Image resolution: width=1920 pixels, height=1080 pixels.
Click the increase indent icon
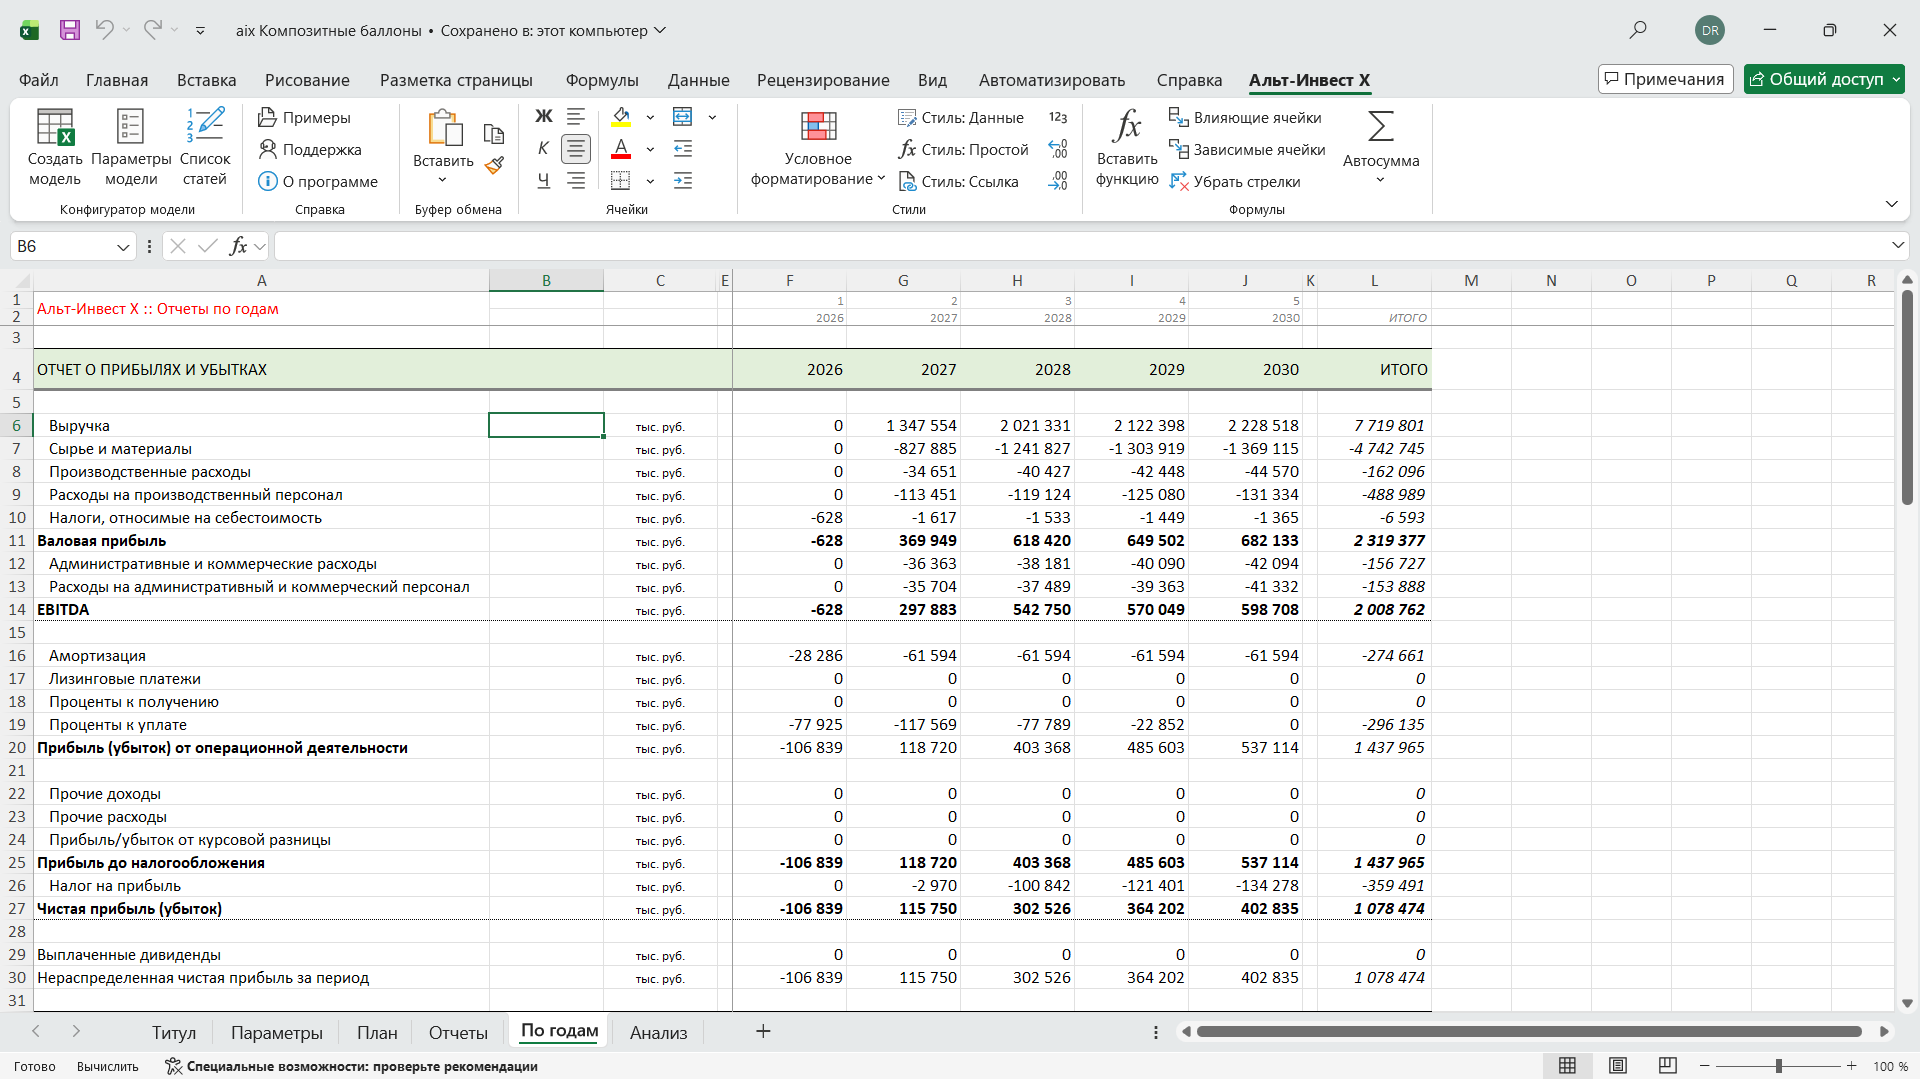point(683,181)
